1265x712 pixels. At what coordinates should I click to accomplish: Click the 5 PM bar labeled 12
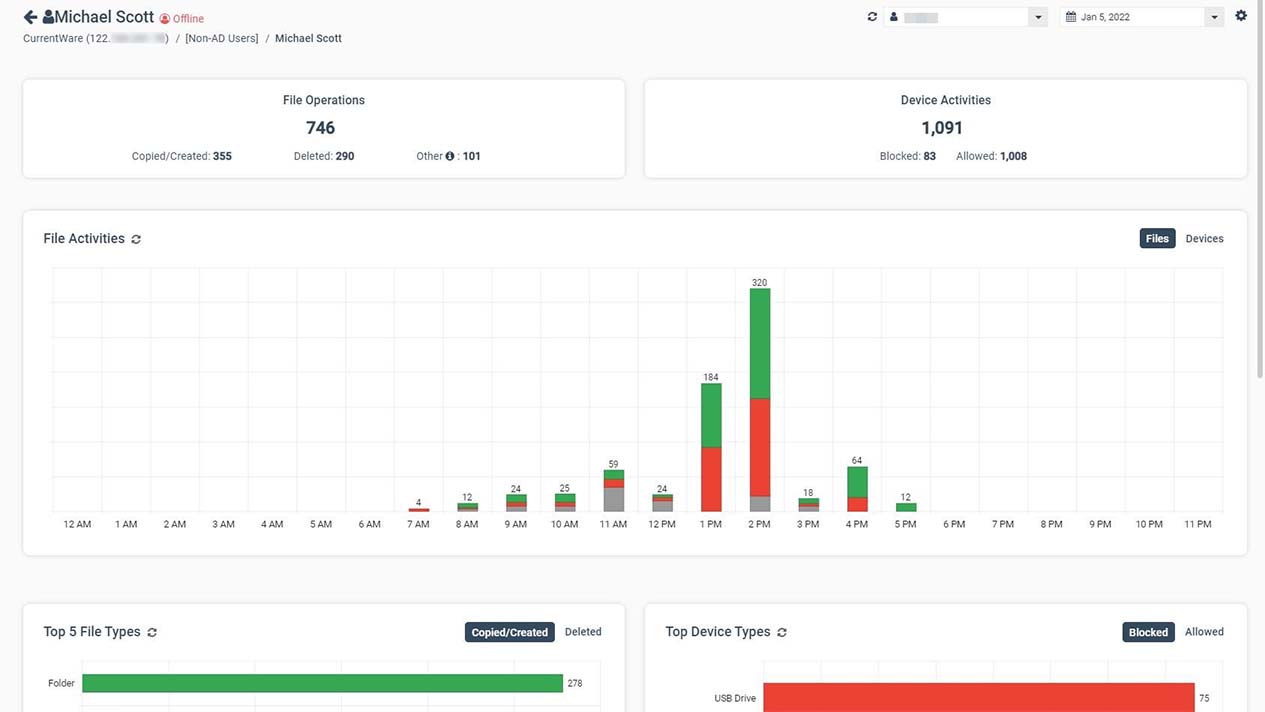point(906,507)
